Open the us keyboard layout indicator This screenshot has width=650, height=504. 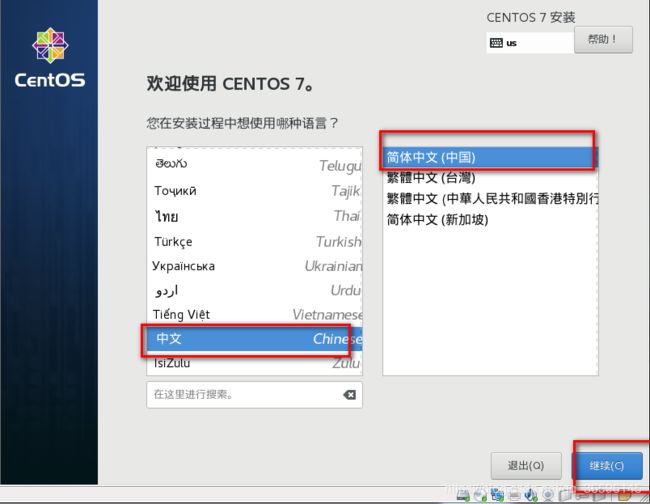(530, 43)
